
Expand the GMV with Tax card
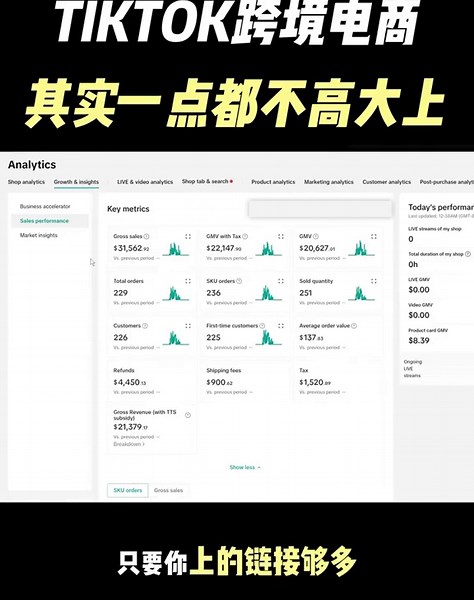click(281, 236)
